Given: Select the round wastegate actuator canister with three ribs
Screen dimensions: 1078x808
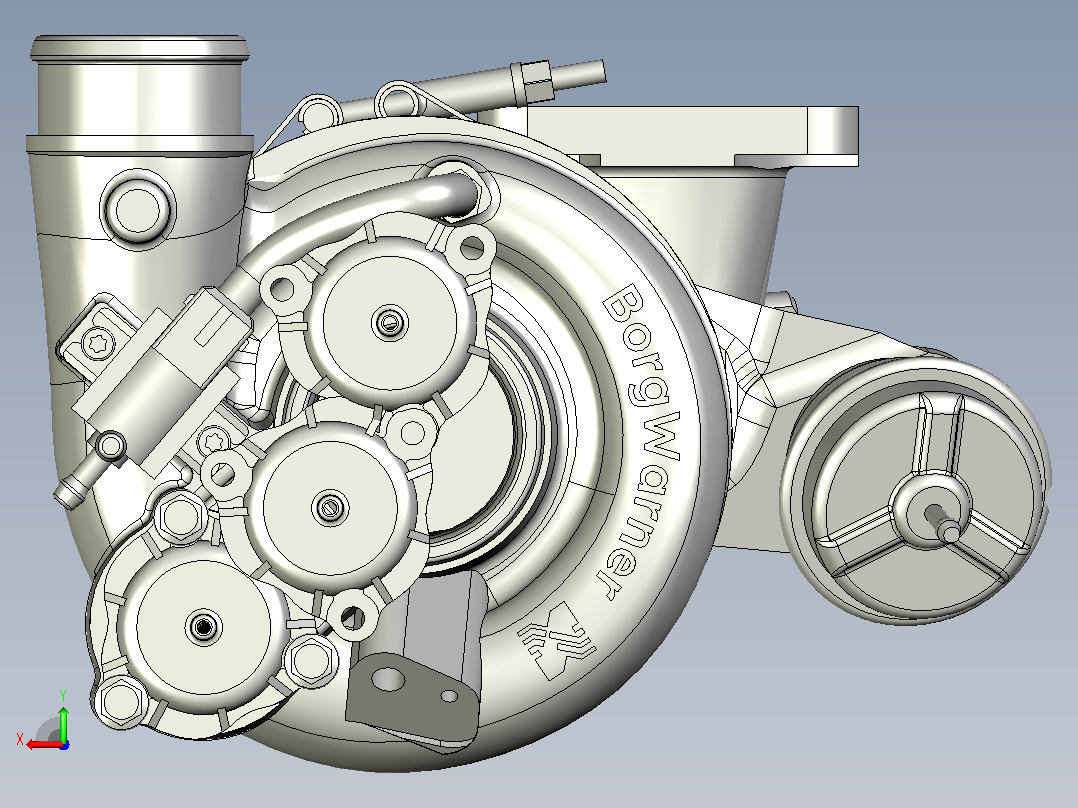Looking at the screenshot, I should [915, 490].
